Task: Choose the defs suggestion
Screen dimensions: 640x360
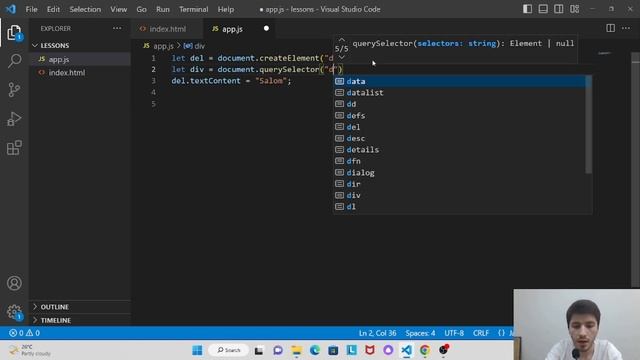Action: click(460, 116)
